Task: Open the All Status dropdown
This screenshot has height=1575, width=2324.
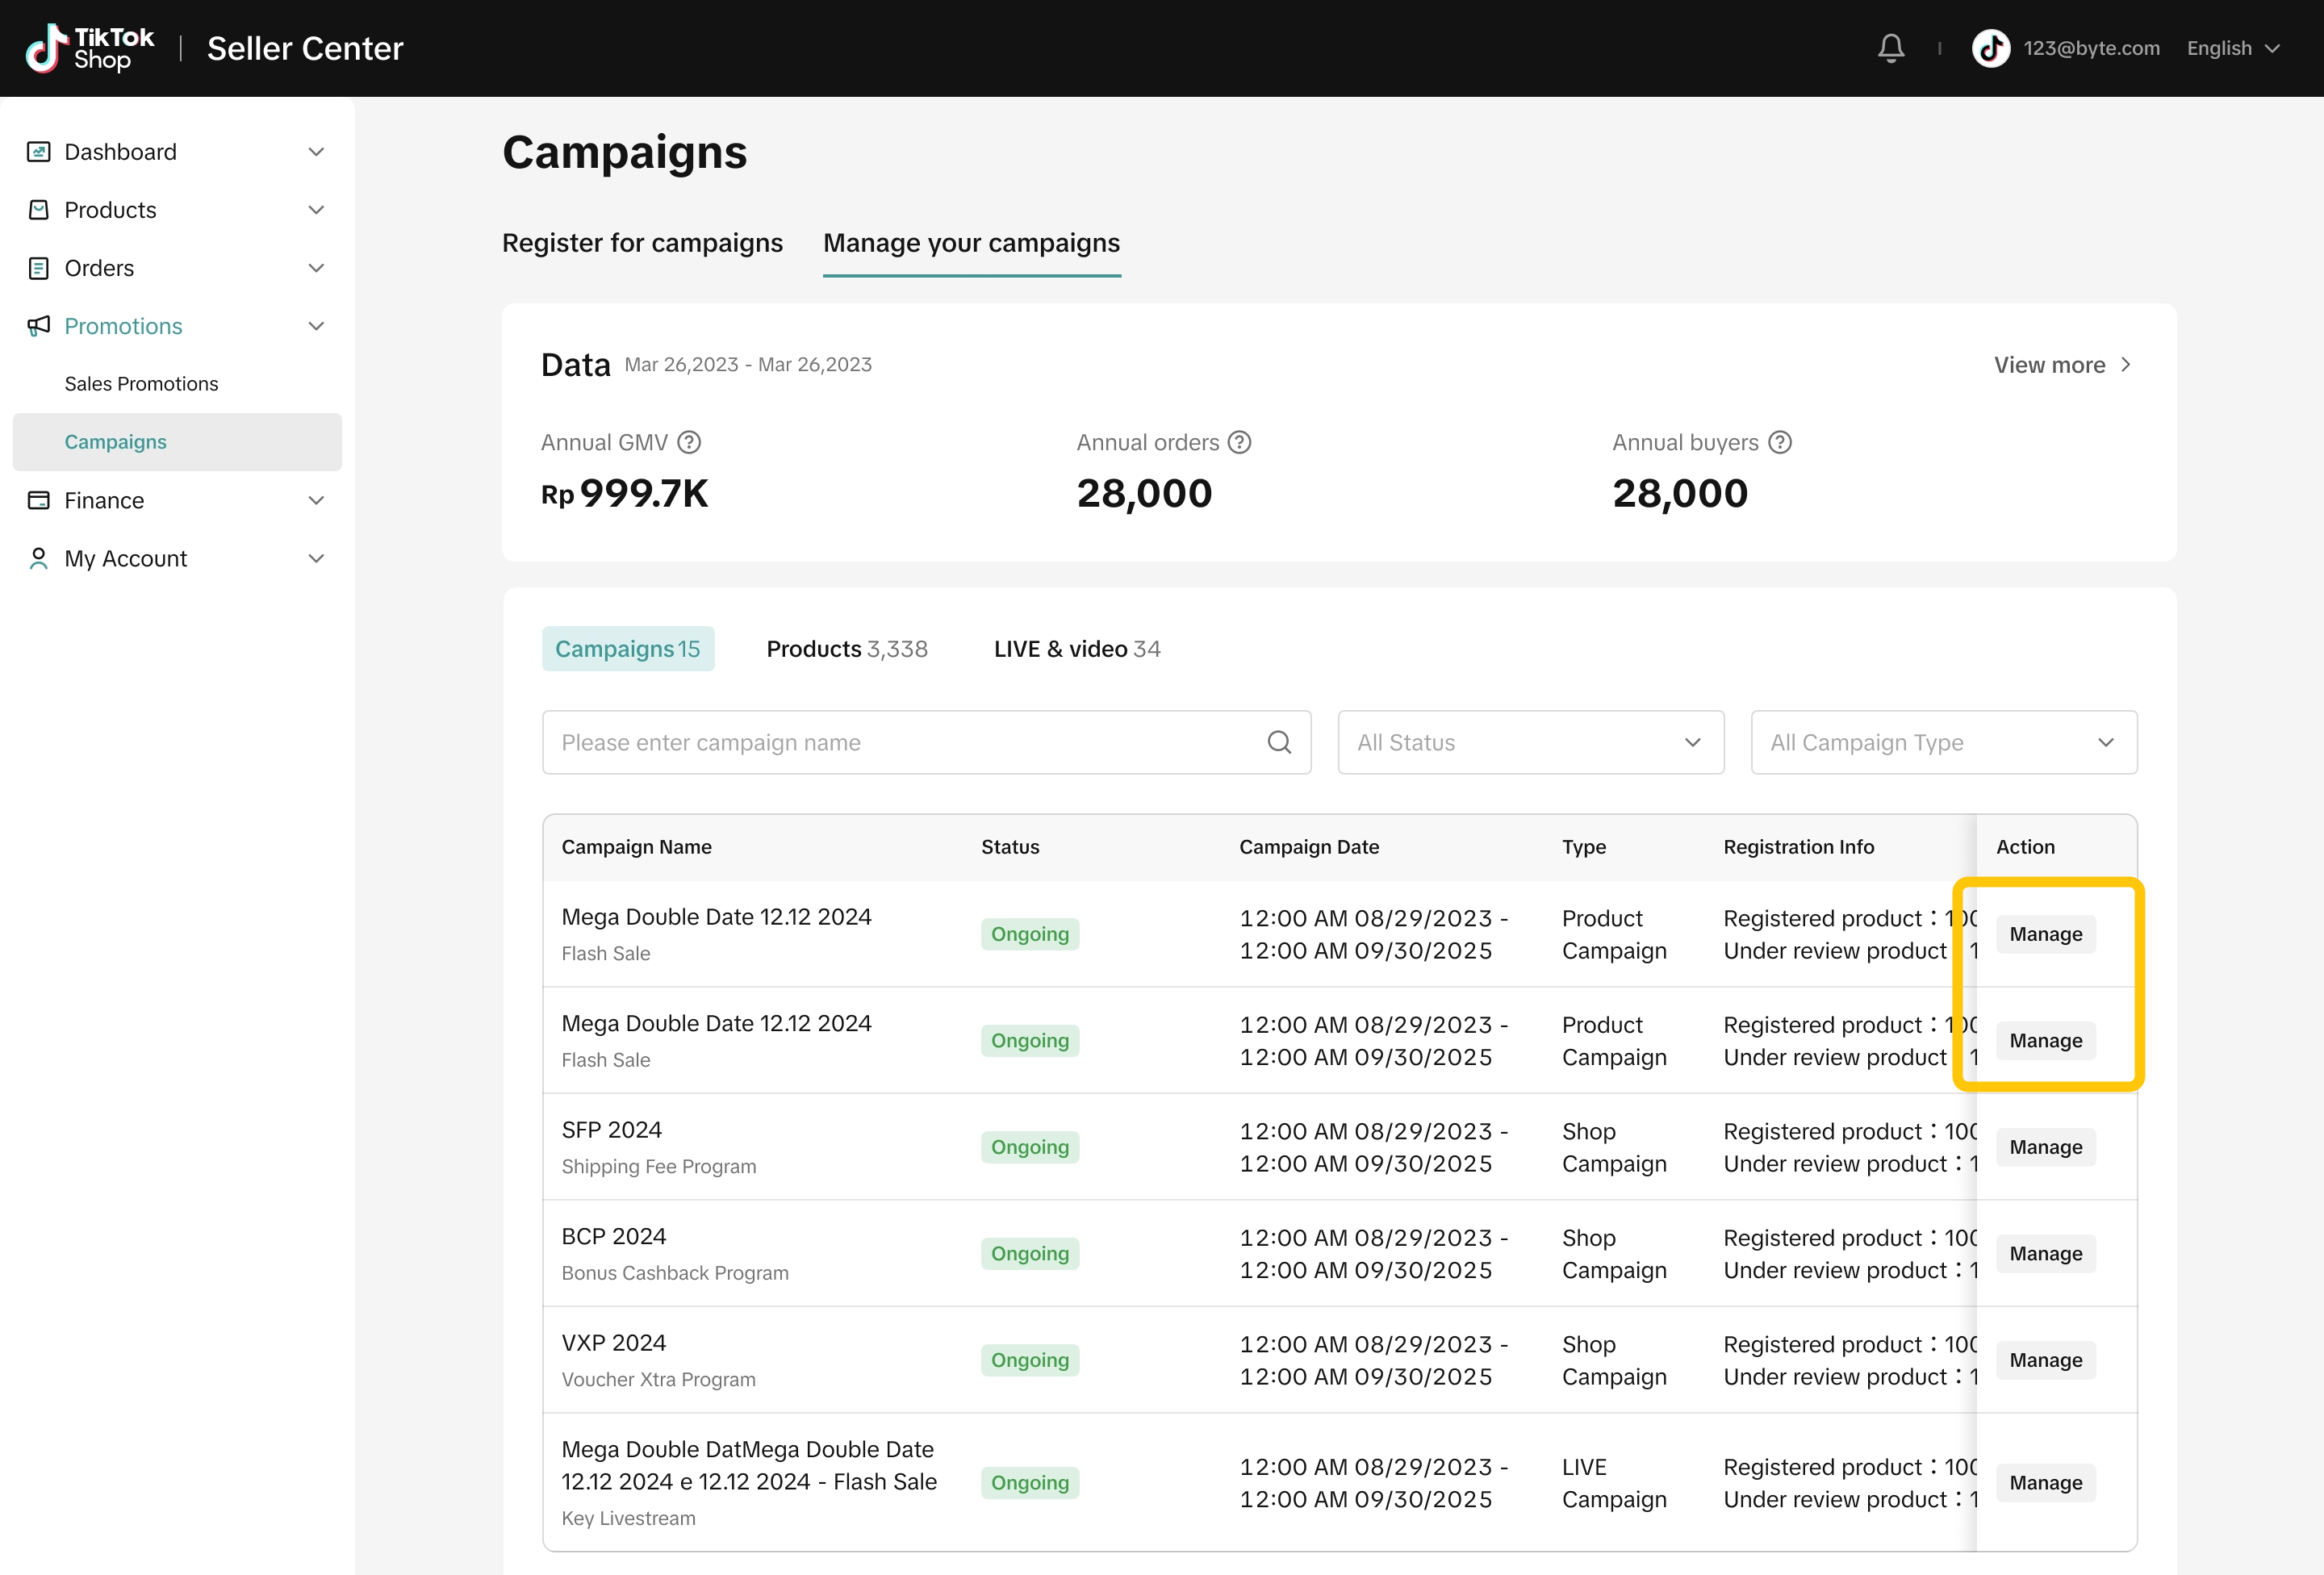Action: pyautogui.click(x=1530, y=742)
